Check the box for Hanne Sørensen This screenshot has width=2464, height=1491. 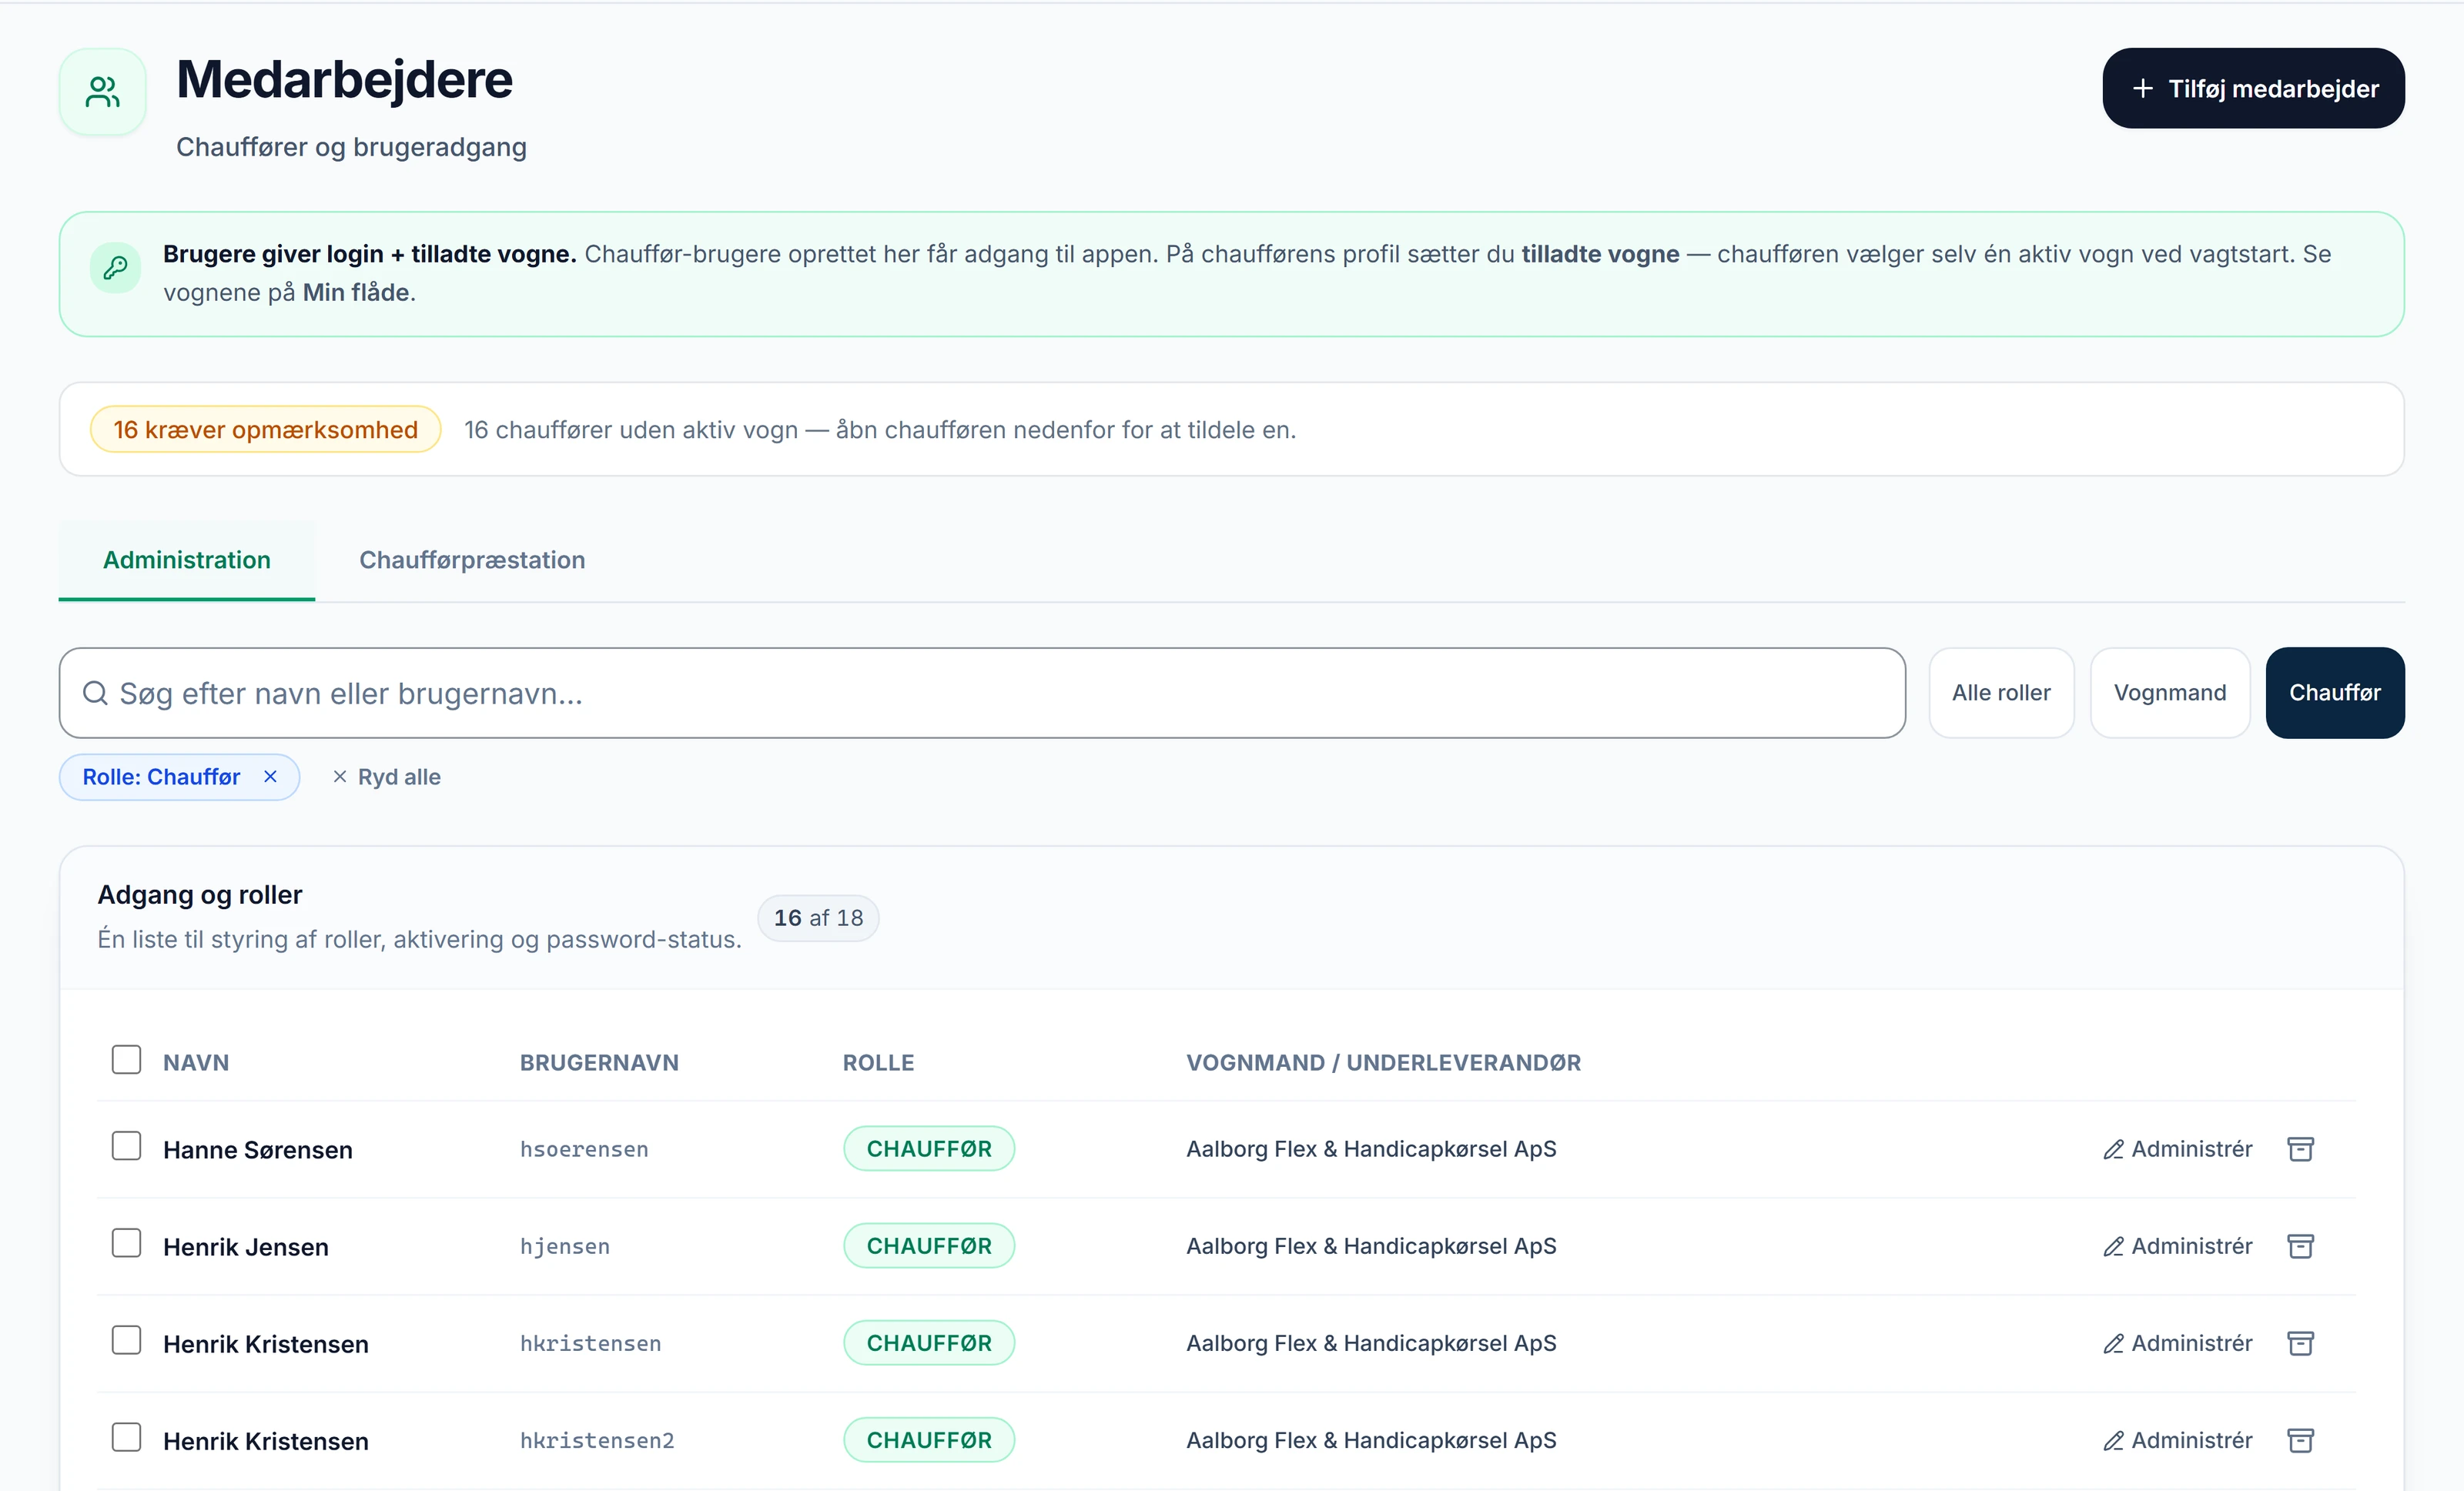[x=126, y=1146]
